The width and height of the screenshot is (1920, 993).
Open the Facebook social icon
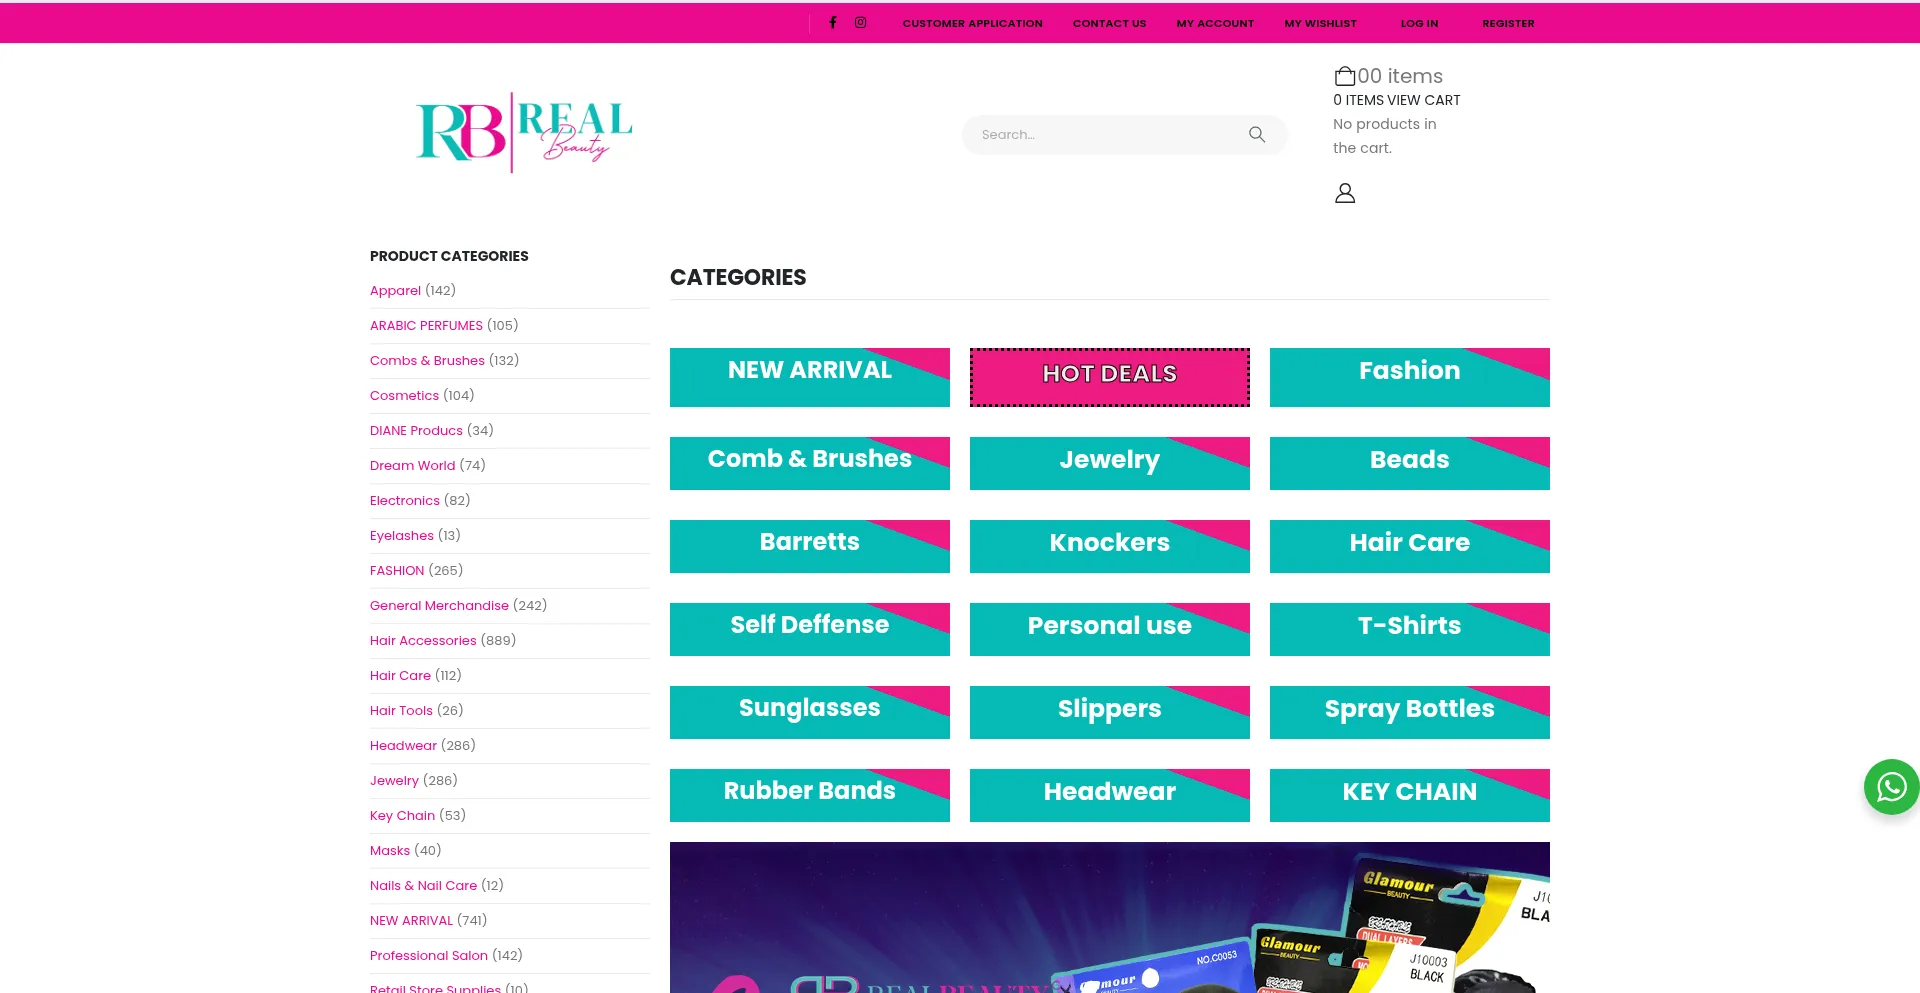pyautogui.click(x=832, y=22)
